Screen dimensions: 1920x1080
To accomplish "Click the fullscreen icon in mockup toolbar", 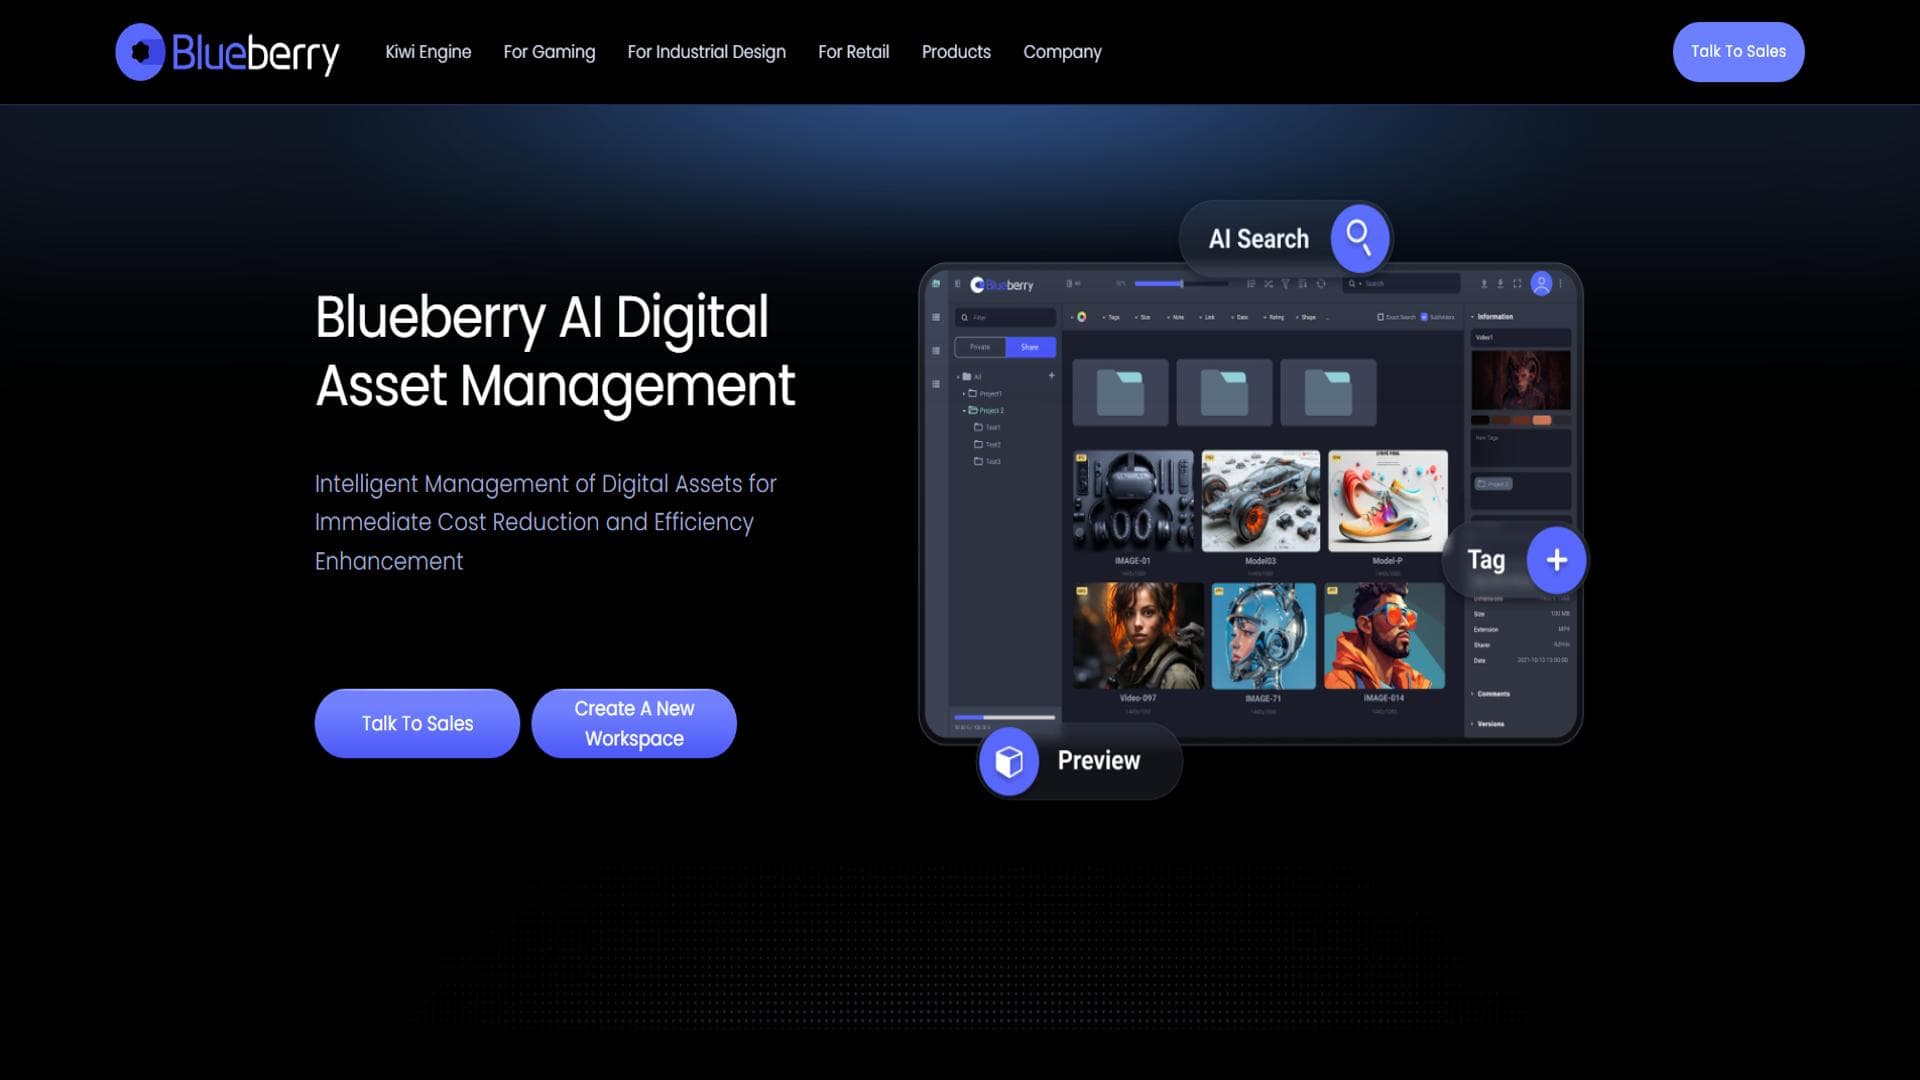I will 1517,284.
